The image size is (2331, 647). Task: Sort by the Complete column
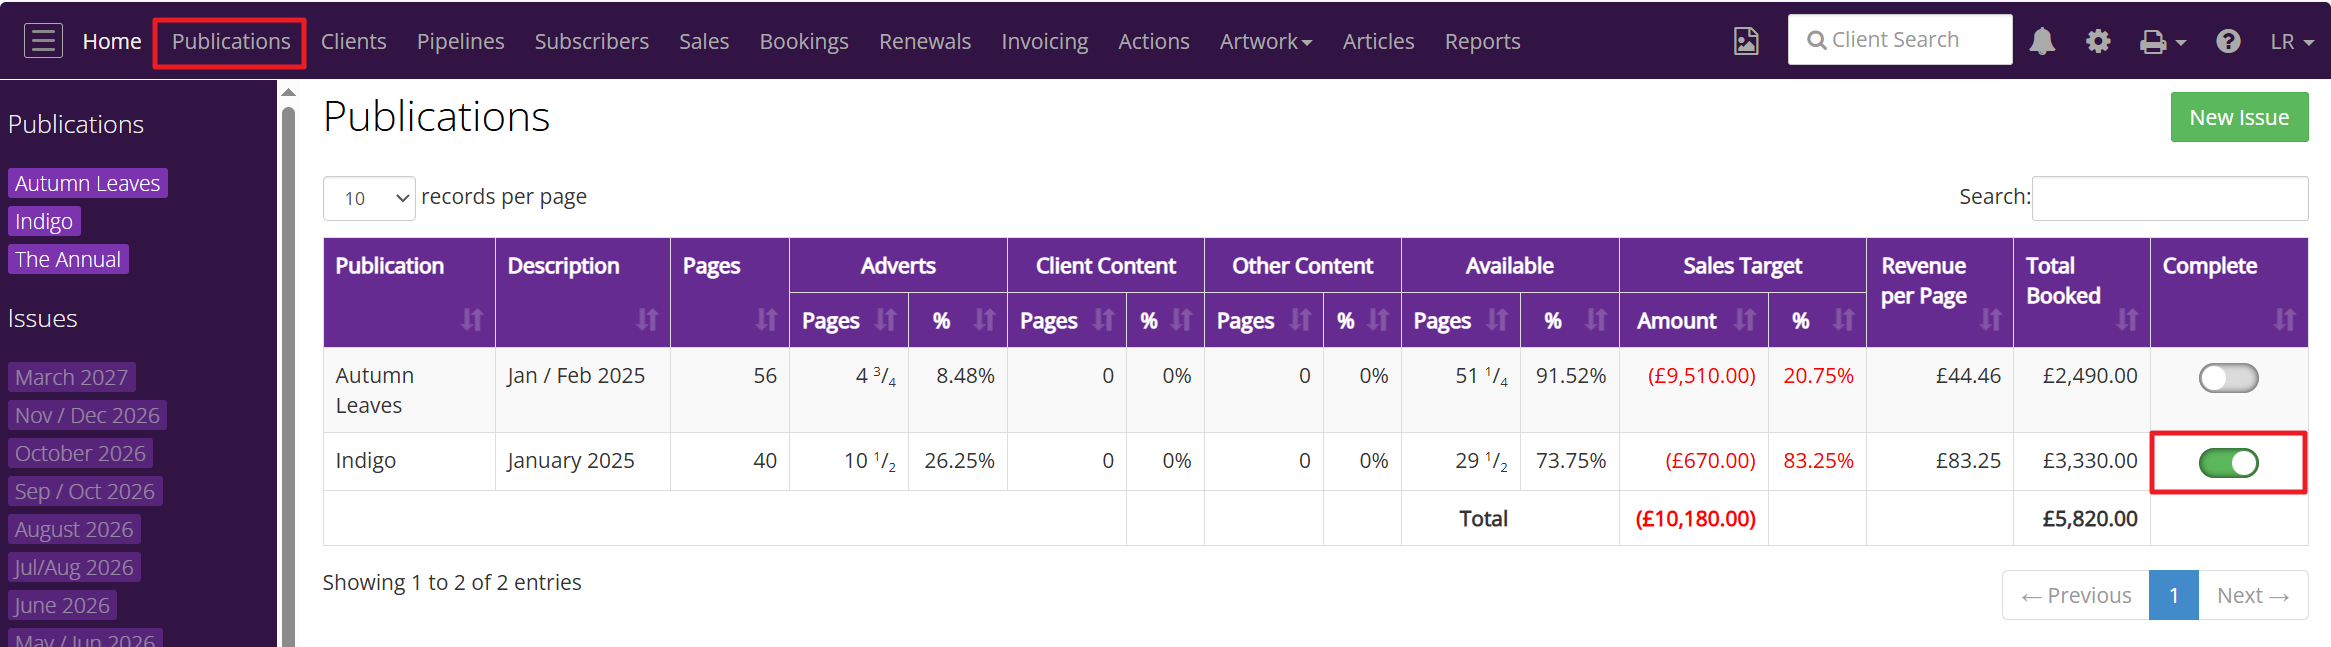point(2229,292)
